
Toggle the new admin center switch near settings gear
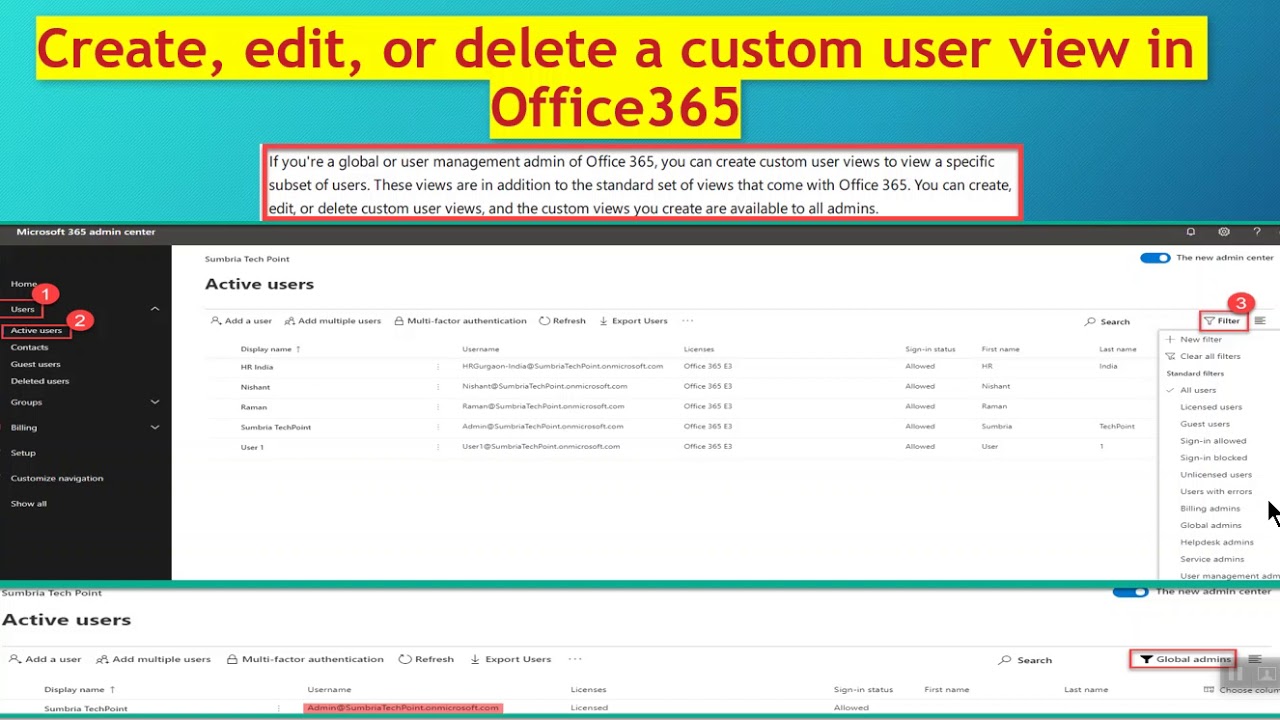point(1155,258)
